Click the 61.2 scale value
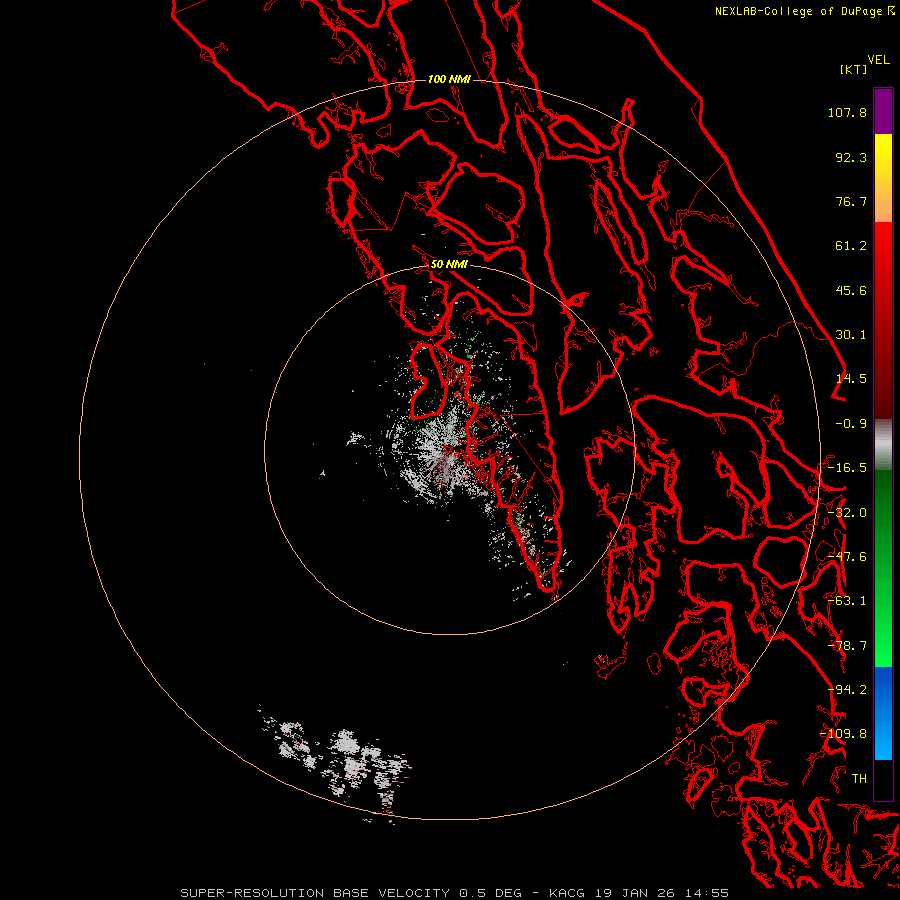 851,246
